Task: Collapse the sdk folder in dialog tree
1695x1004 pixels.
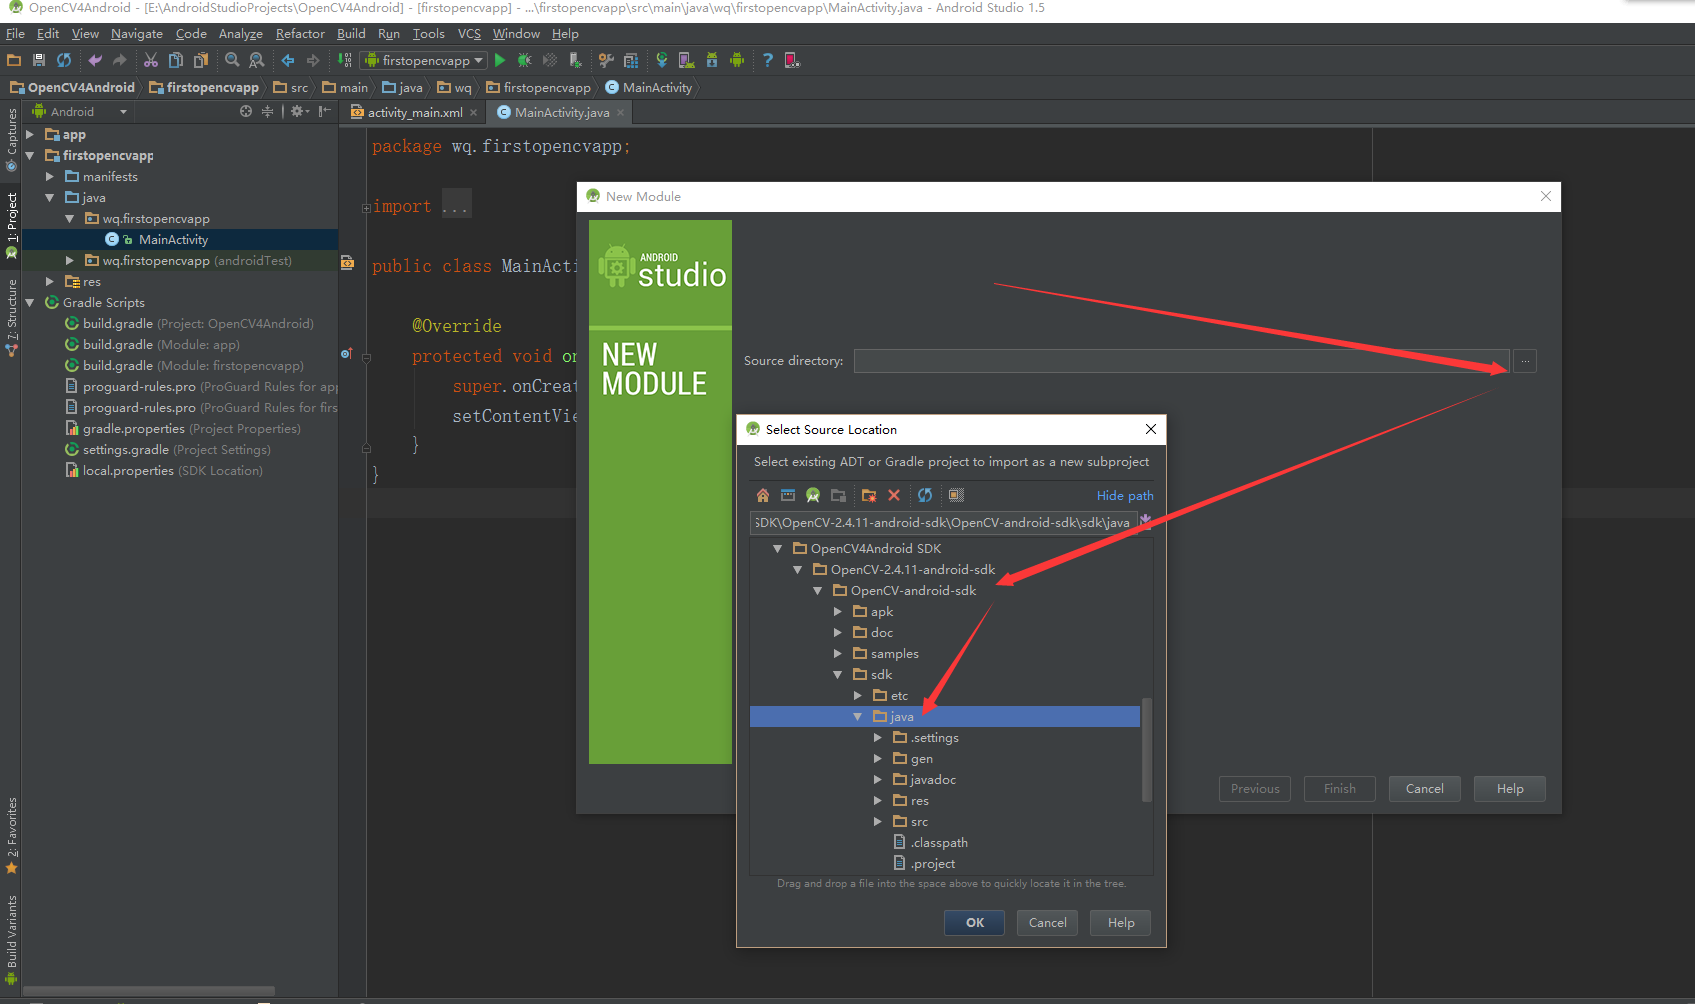Action: coord(838,674)
